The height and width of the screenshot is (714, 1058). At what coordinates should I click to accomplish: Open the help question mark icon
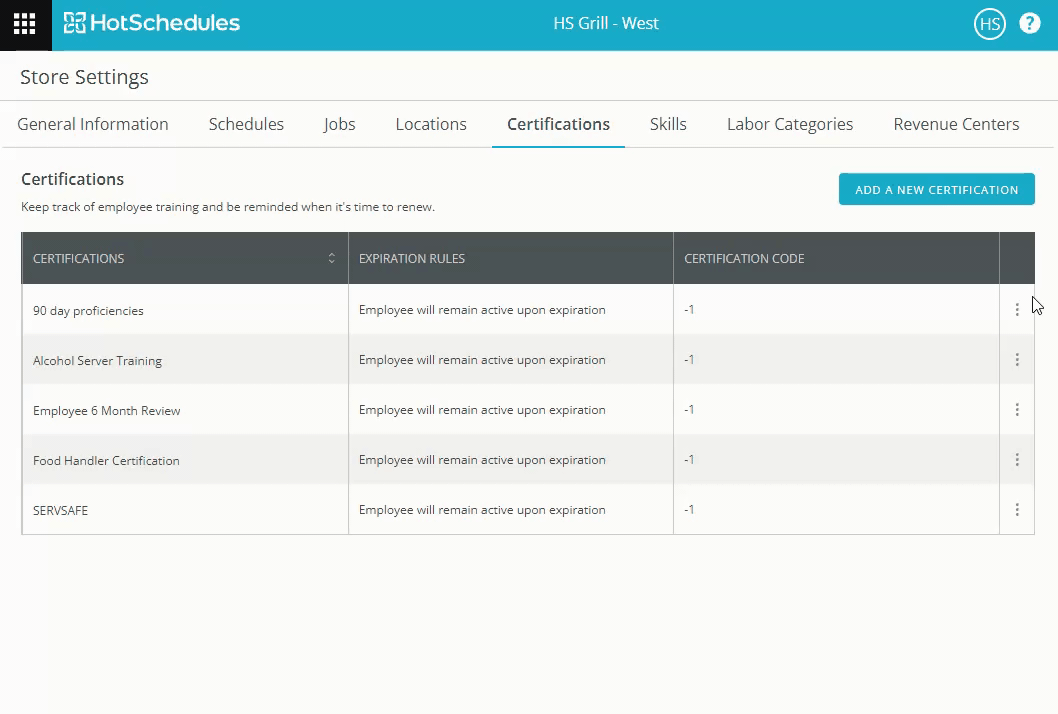point(1030,24)
